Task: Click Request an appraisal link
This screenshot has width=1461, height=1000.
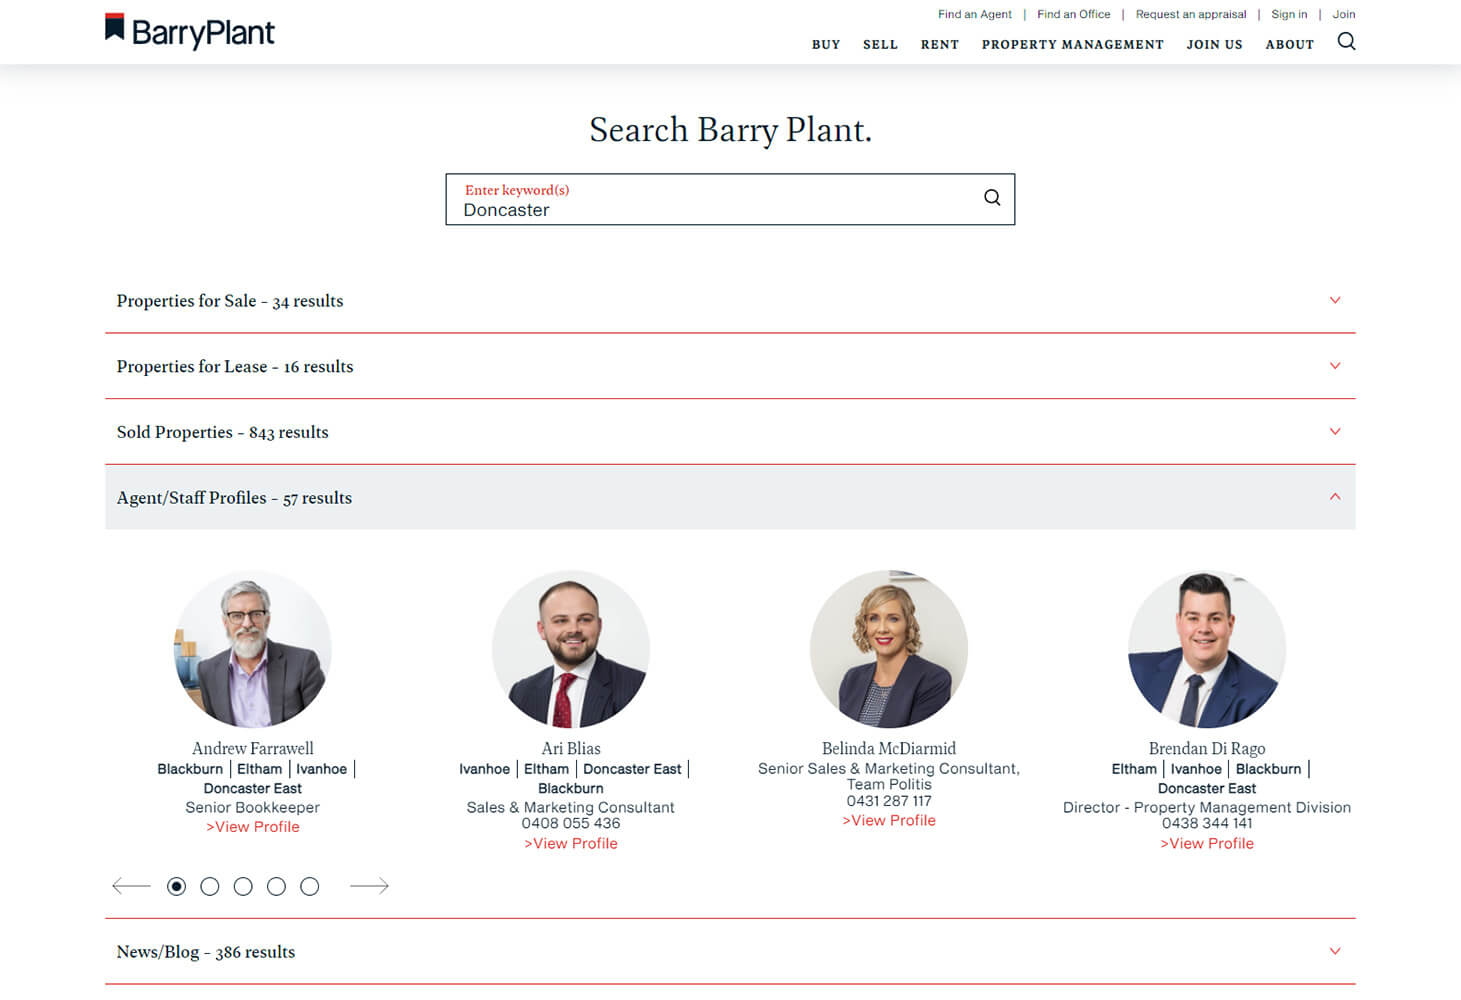Action: (x=1191, y=14)
